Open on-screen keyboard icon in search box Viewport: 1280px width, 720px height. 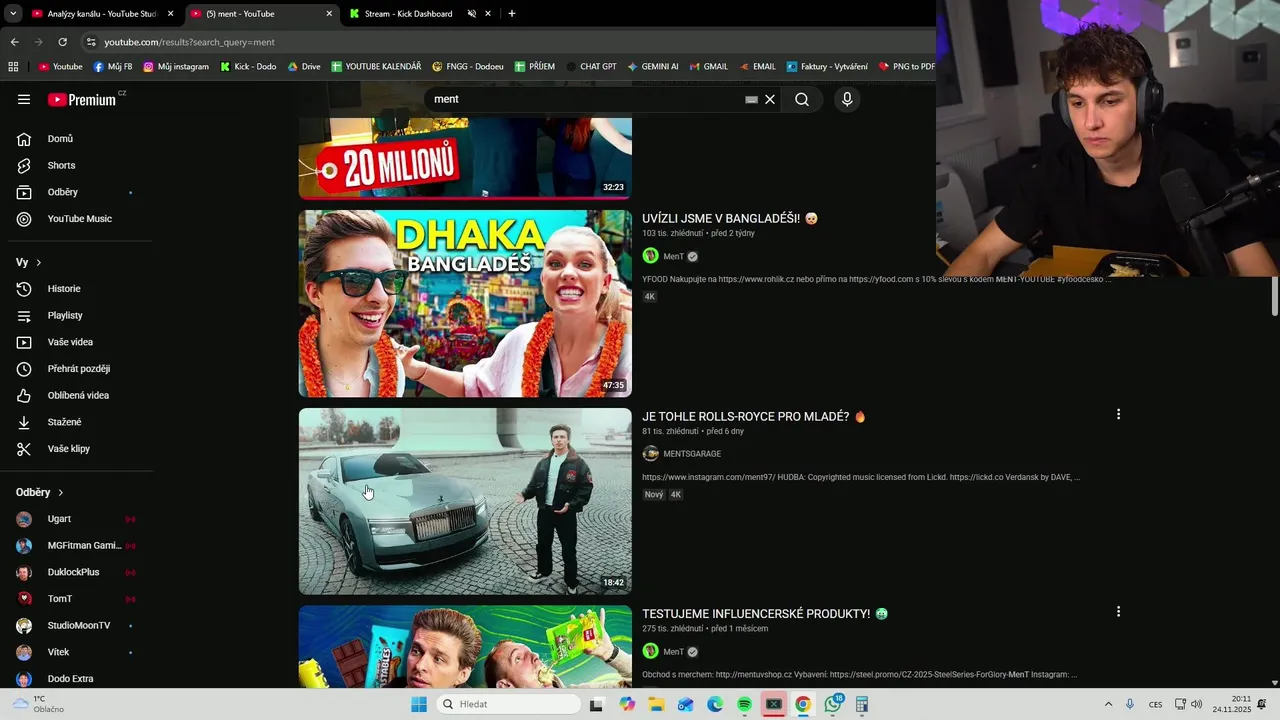point(751,100)
